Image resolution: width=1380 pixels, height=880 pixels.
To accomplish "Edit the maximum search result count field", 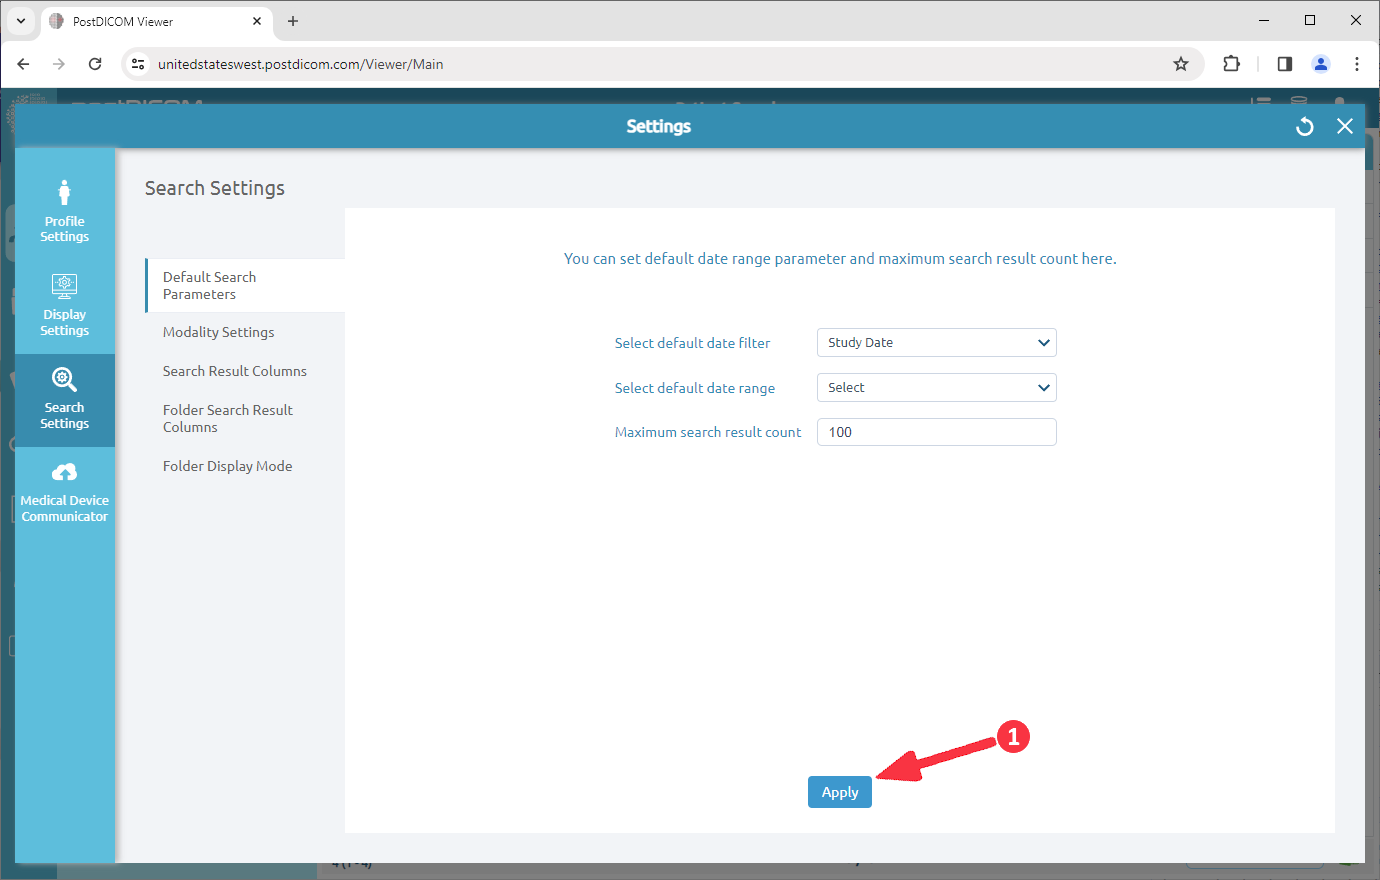I will point(936,431).
